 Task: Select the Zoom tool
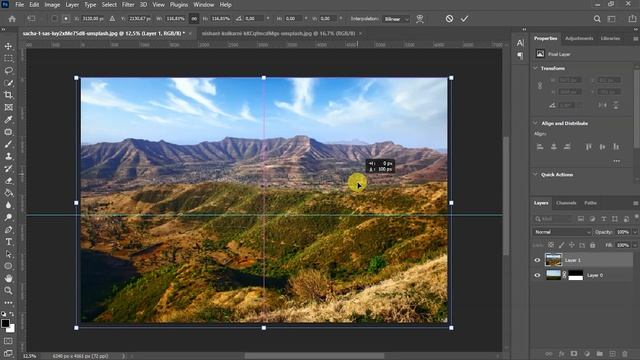coord(8,291)
